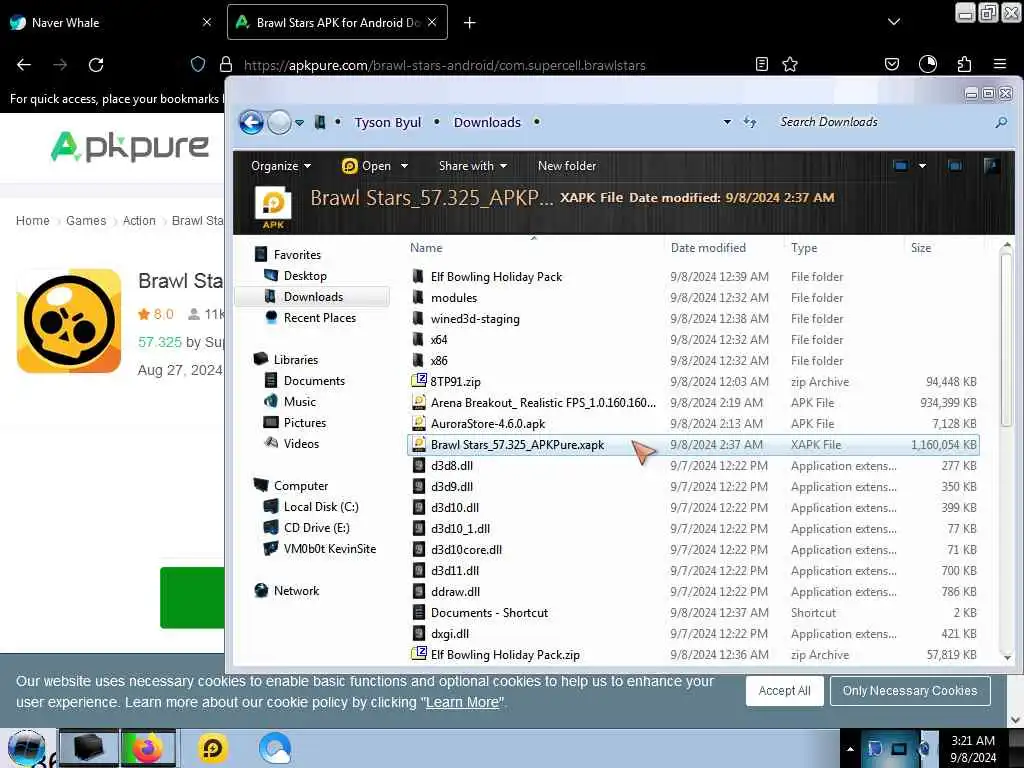The image size is (1024, 768).
Task: Switch to Naver Whale browser tab
Action: [x=110, y=22]
